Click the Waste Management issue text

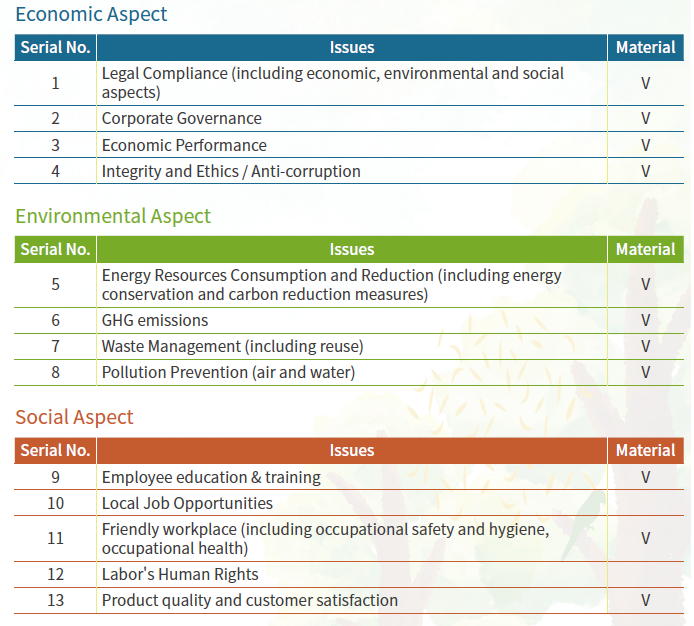pyautogui.click(x=232, y=346)
